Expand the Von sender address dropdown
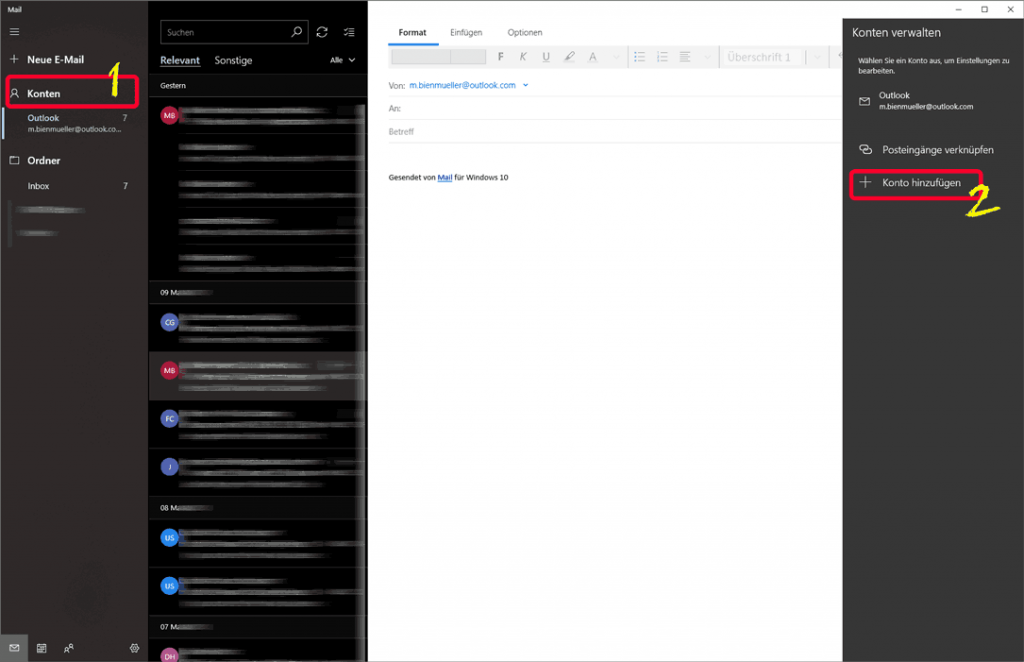Screen dimensions: 1024x662 coord(525,85)
